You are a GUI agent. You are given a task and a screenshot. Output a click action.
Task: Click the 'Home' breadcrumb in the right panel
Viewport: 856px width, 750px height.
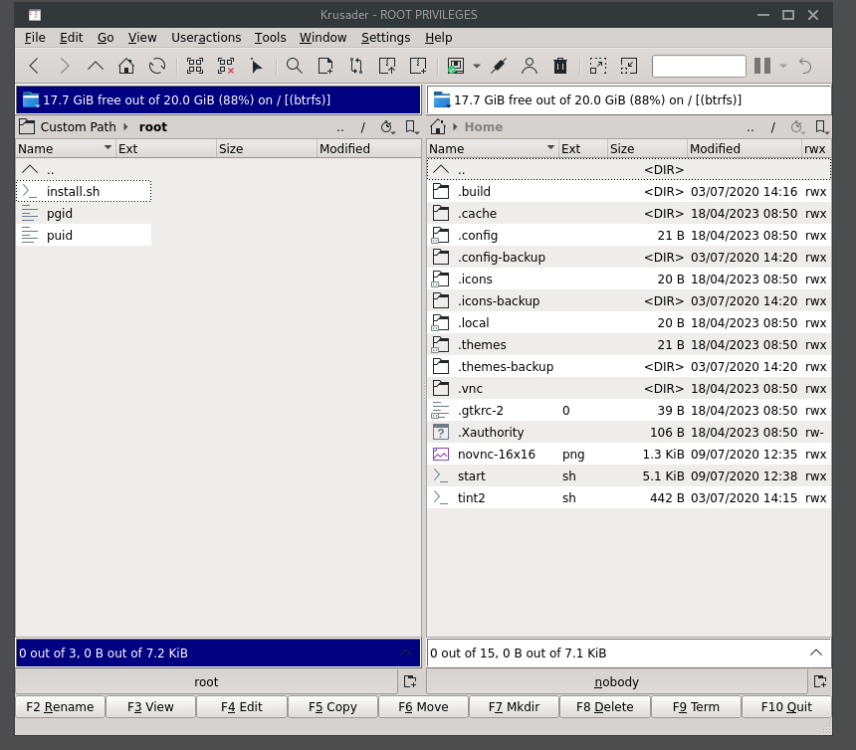click(x=483, y=127)
